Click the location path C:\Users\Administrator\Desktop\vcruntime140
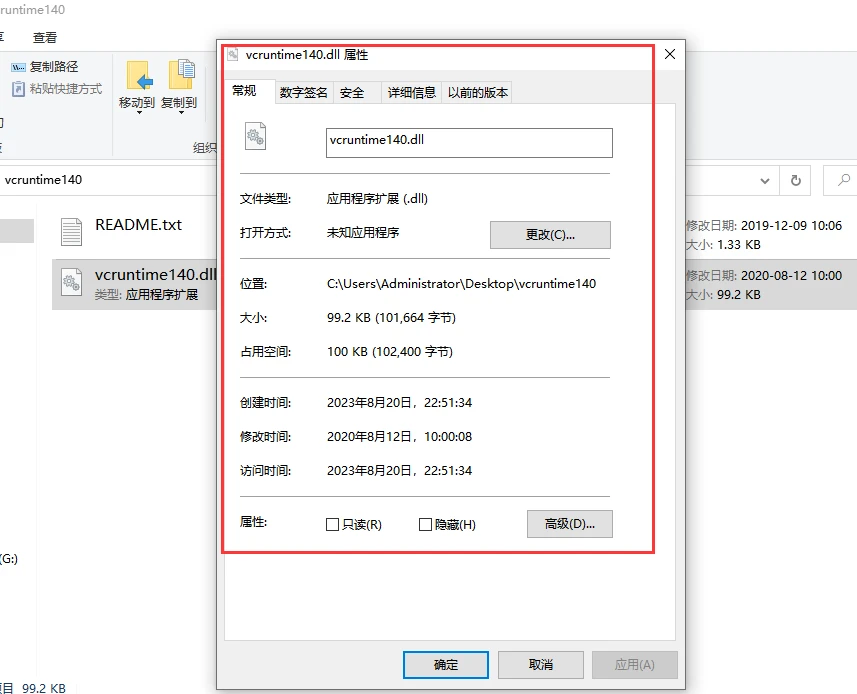 pos(461,284)
